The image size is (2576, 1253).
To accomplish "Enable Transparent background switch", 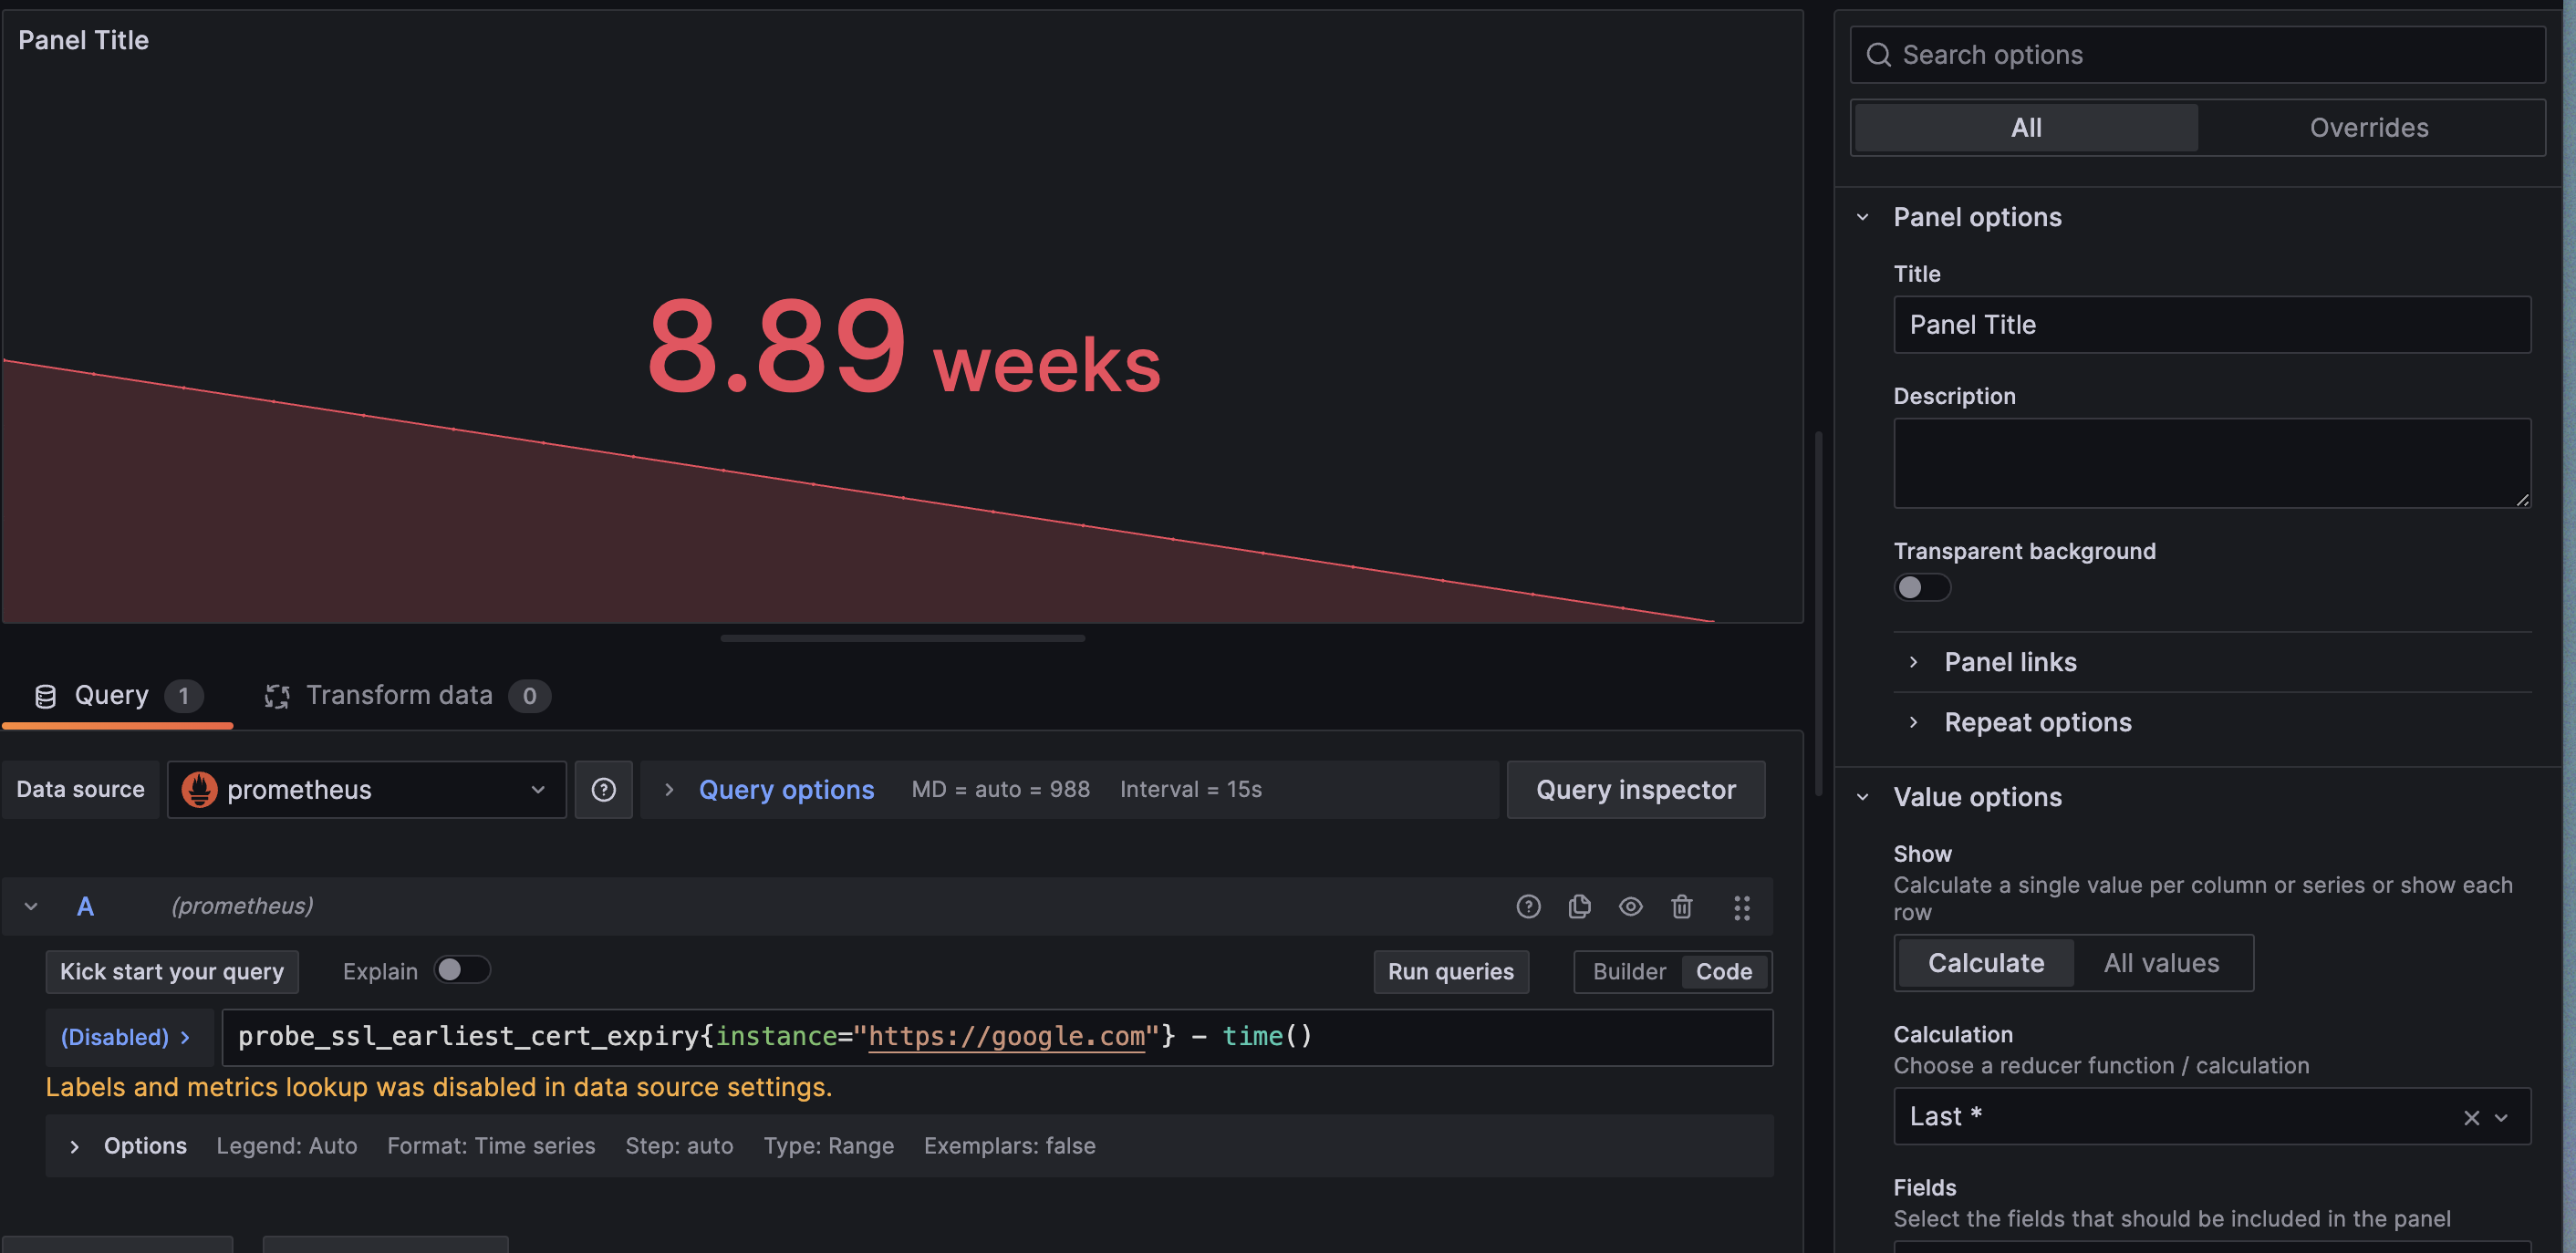I will click(1921, 587).
